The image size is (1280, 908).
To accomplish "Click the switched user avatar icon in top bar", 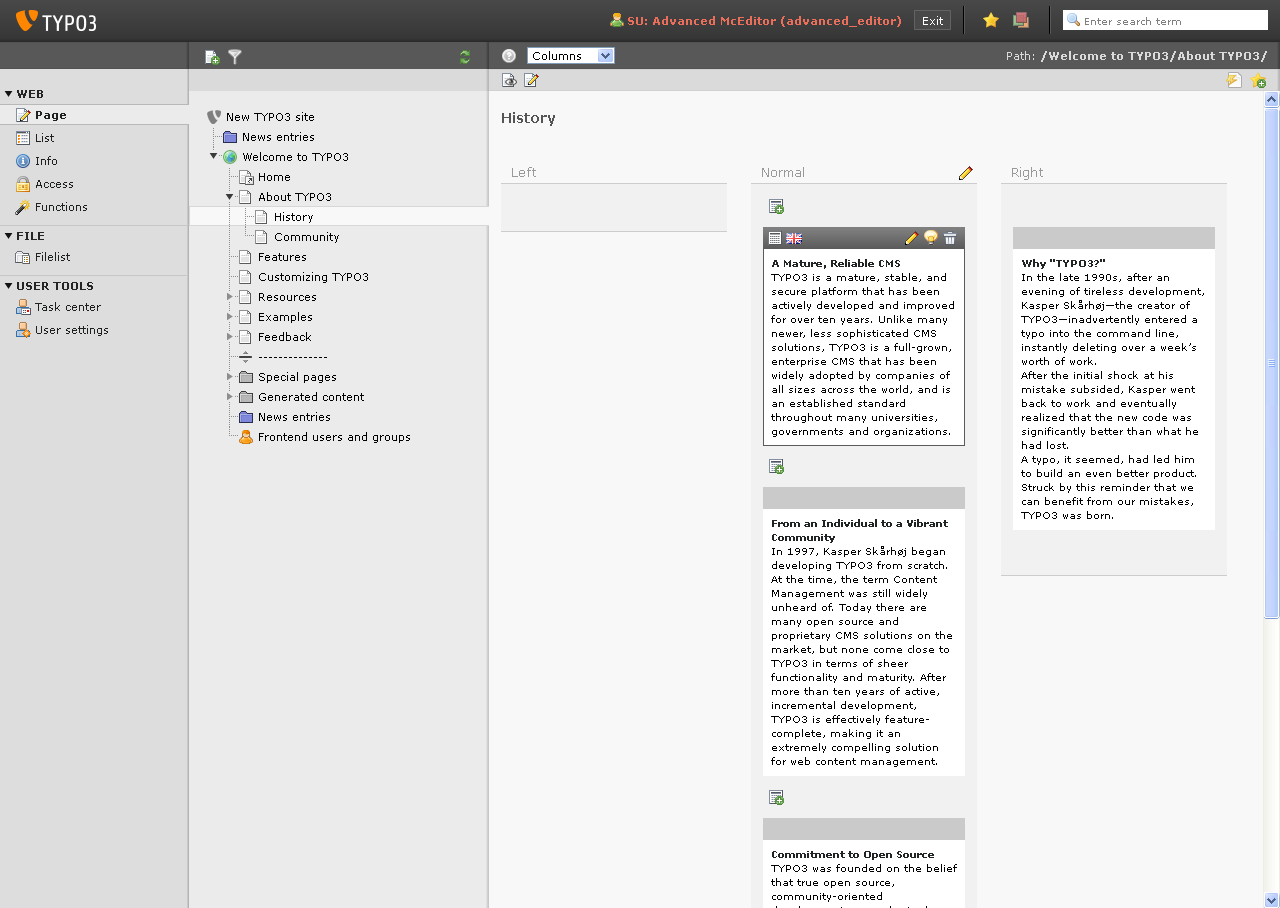I will [617, 20].
